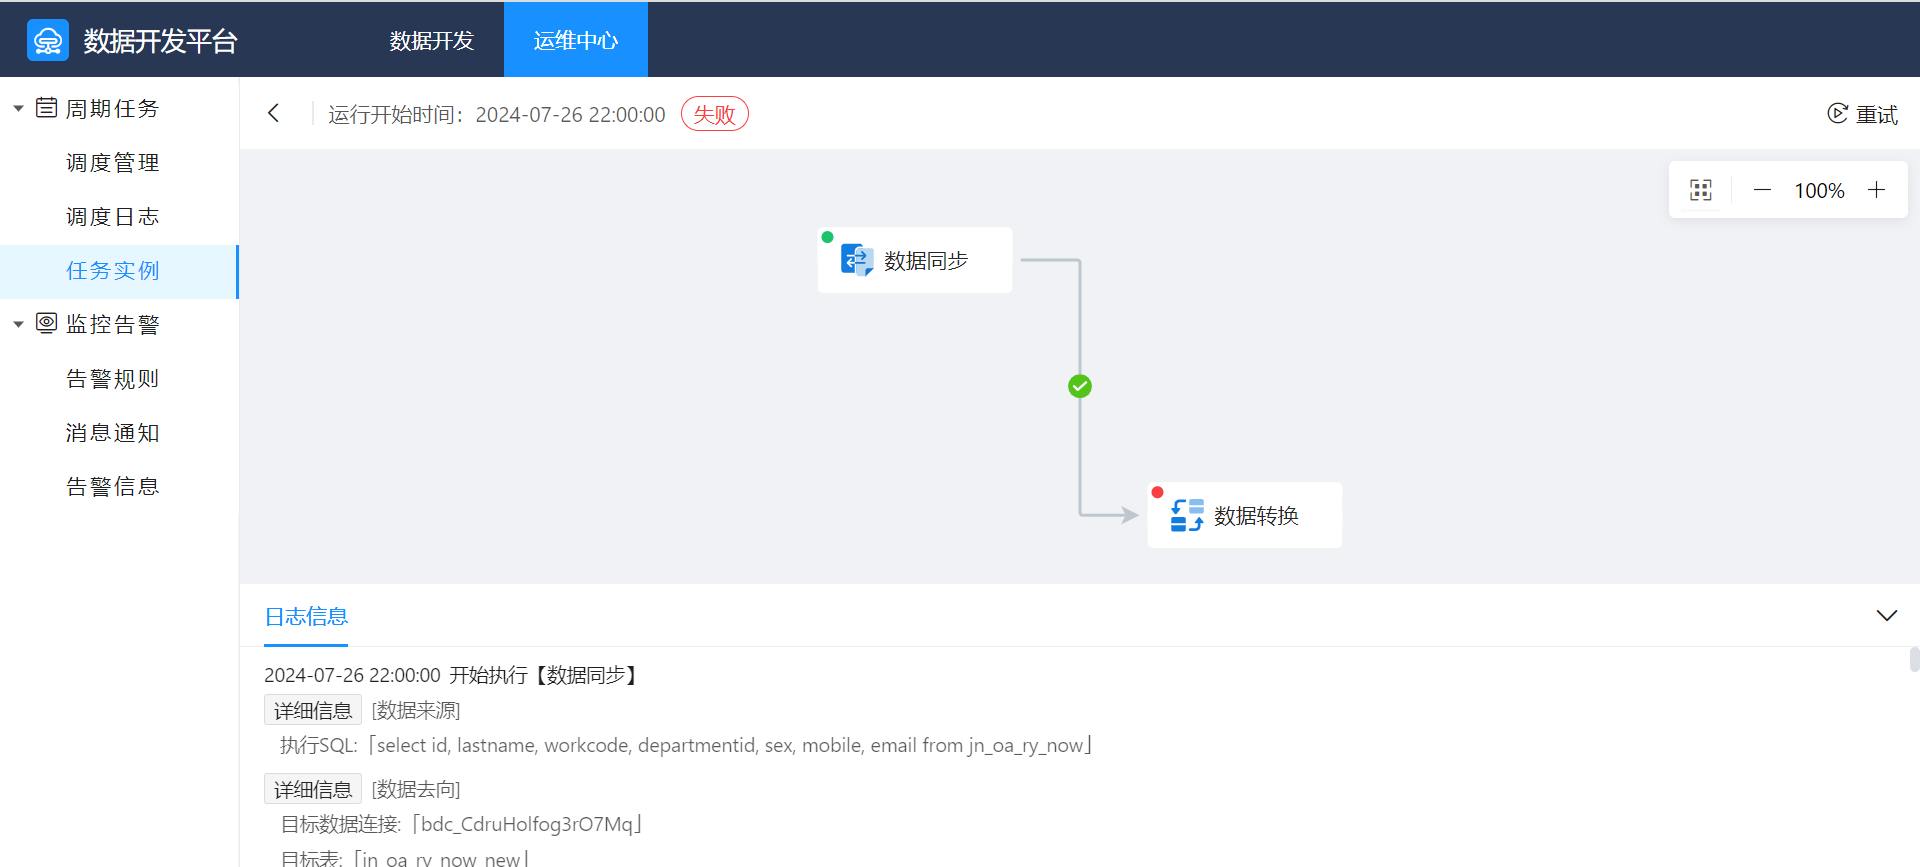Select the 数据同步 node icon
This screenshot has height=867, width=1920.
point(857,260)
